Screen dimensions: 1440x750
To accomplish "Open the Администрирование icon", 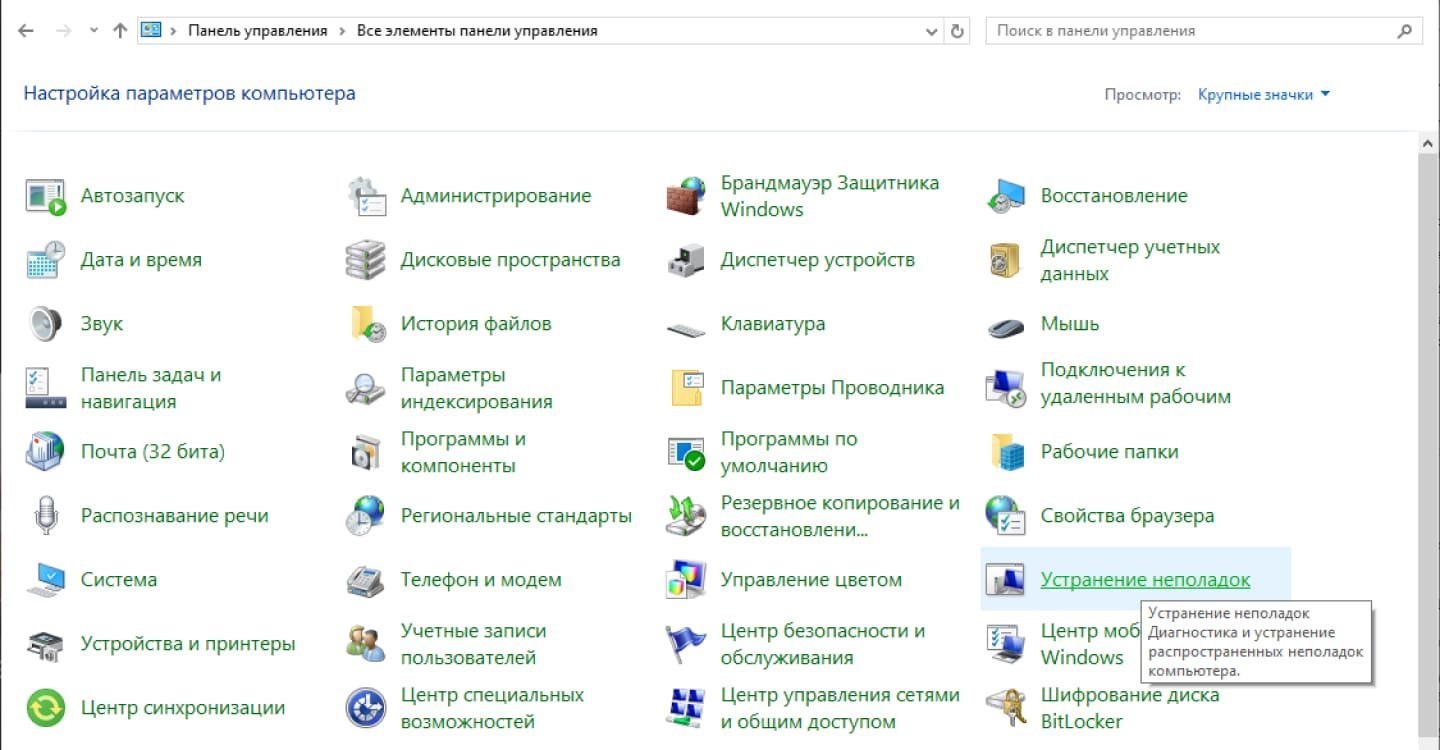I will [x=366, y=196].
